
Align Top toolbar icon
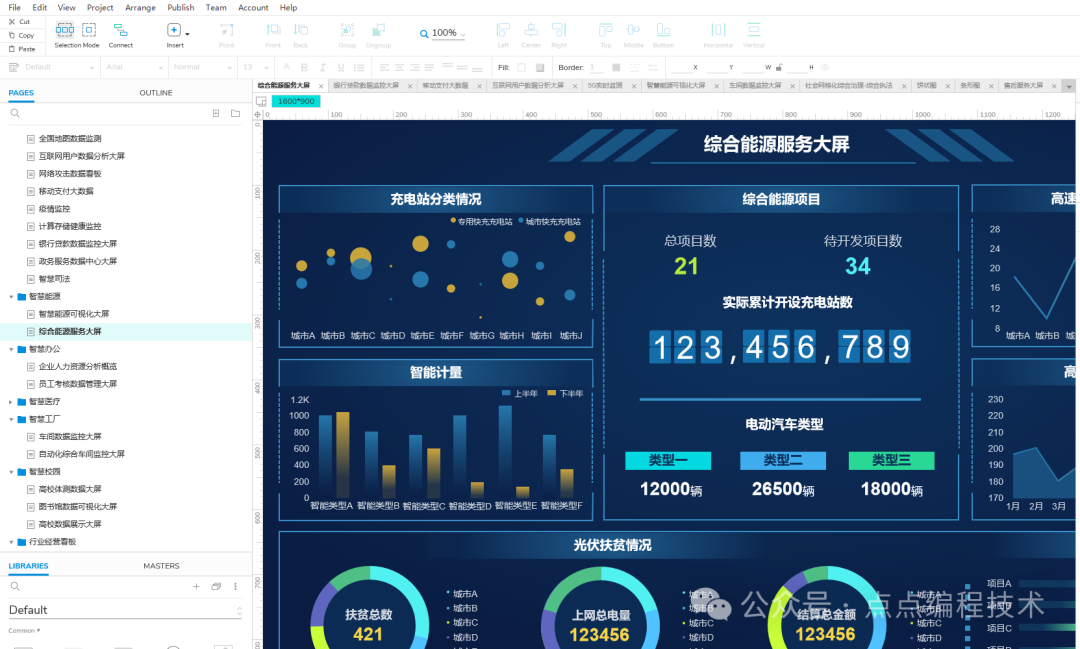tap(605, 30)
